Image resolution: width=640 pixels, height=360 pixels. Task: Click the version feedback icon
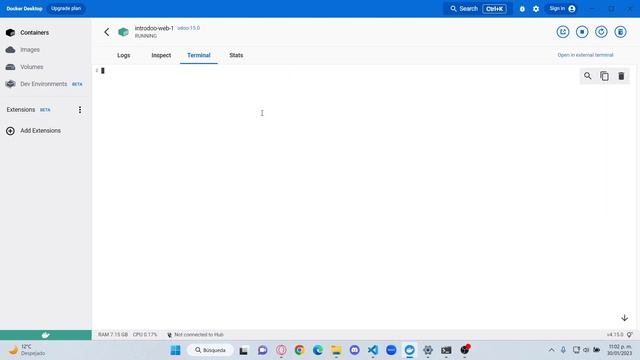point(630,335)
